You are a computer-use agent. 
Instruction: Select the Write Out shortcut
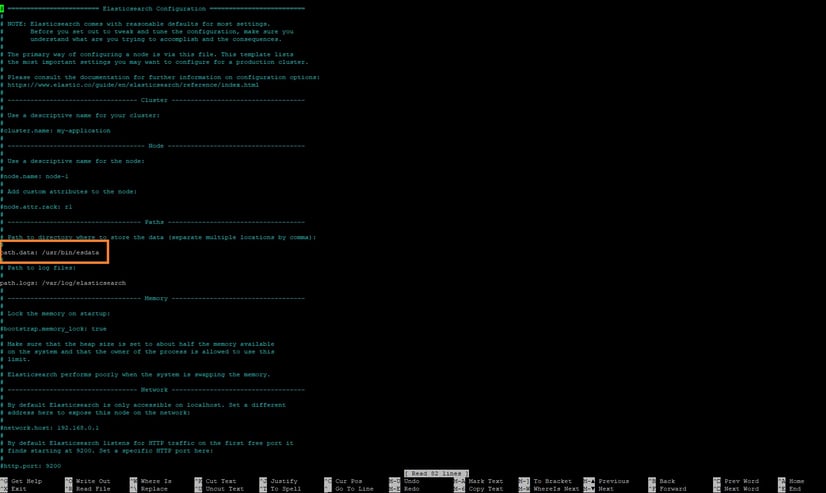tap(91, 481)
